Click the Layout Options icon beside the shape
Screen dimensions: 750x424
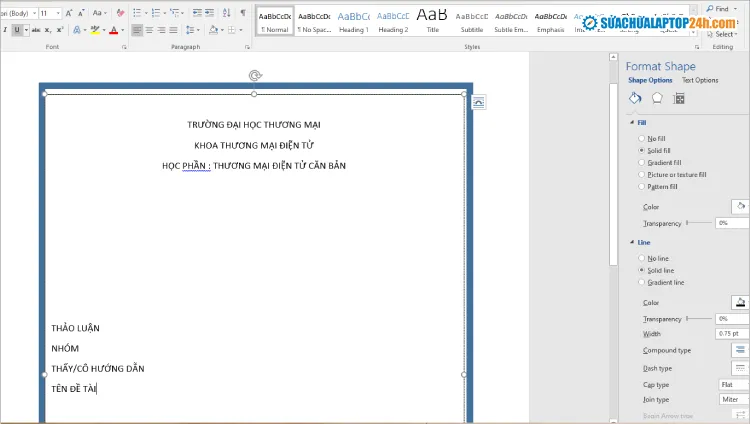click(478, 102)
